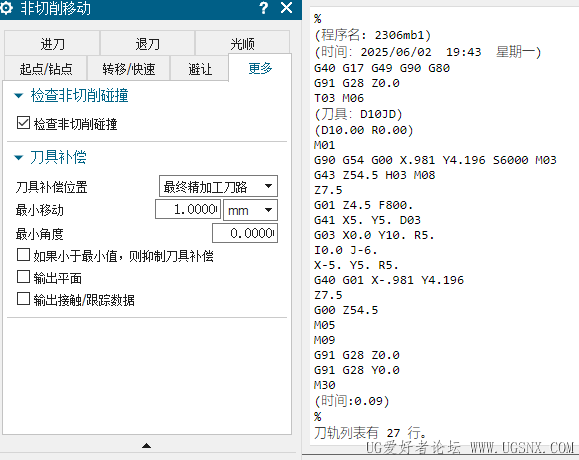This screenshot has width=579, height=460.
Task: Enable 输出接触/跟踪数据 checkbox
Action: tap(23, 299)
